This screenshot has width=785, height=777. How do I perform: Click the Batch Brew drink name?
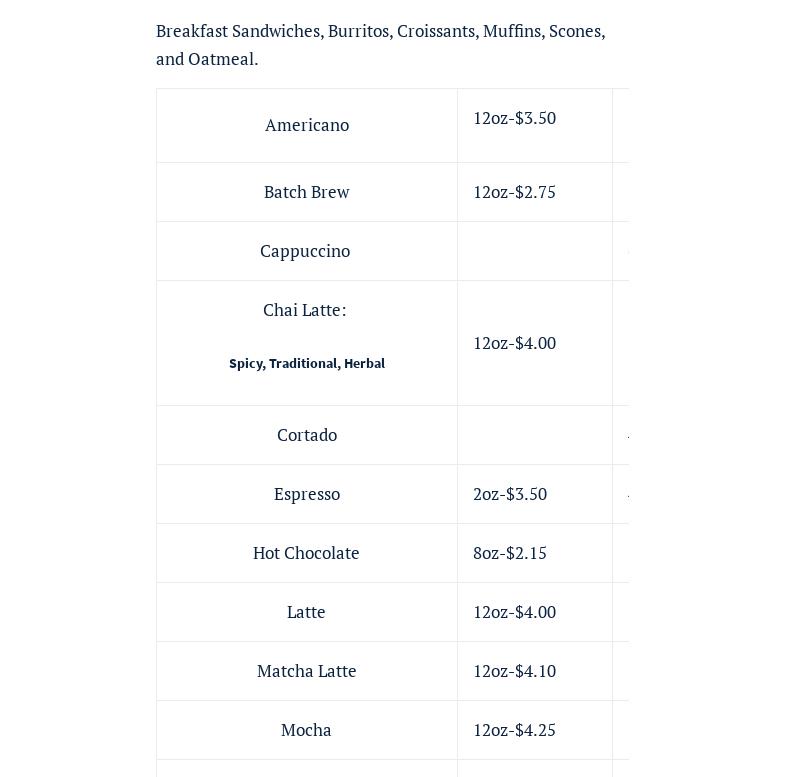[x=306, y=192]
